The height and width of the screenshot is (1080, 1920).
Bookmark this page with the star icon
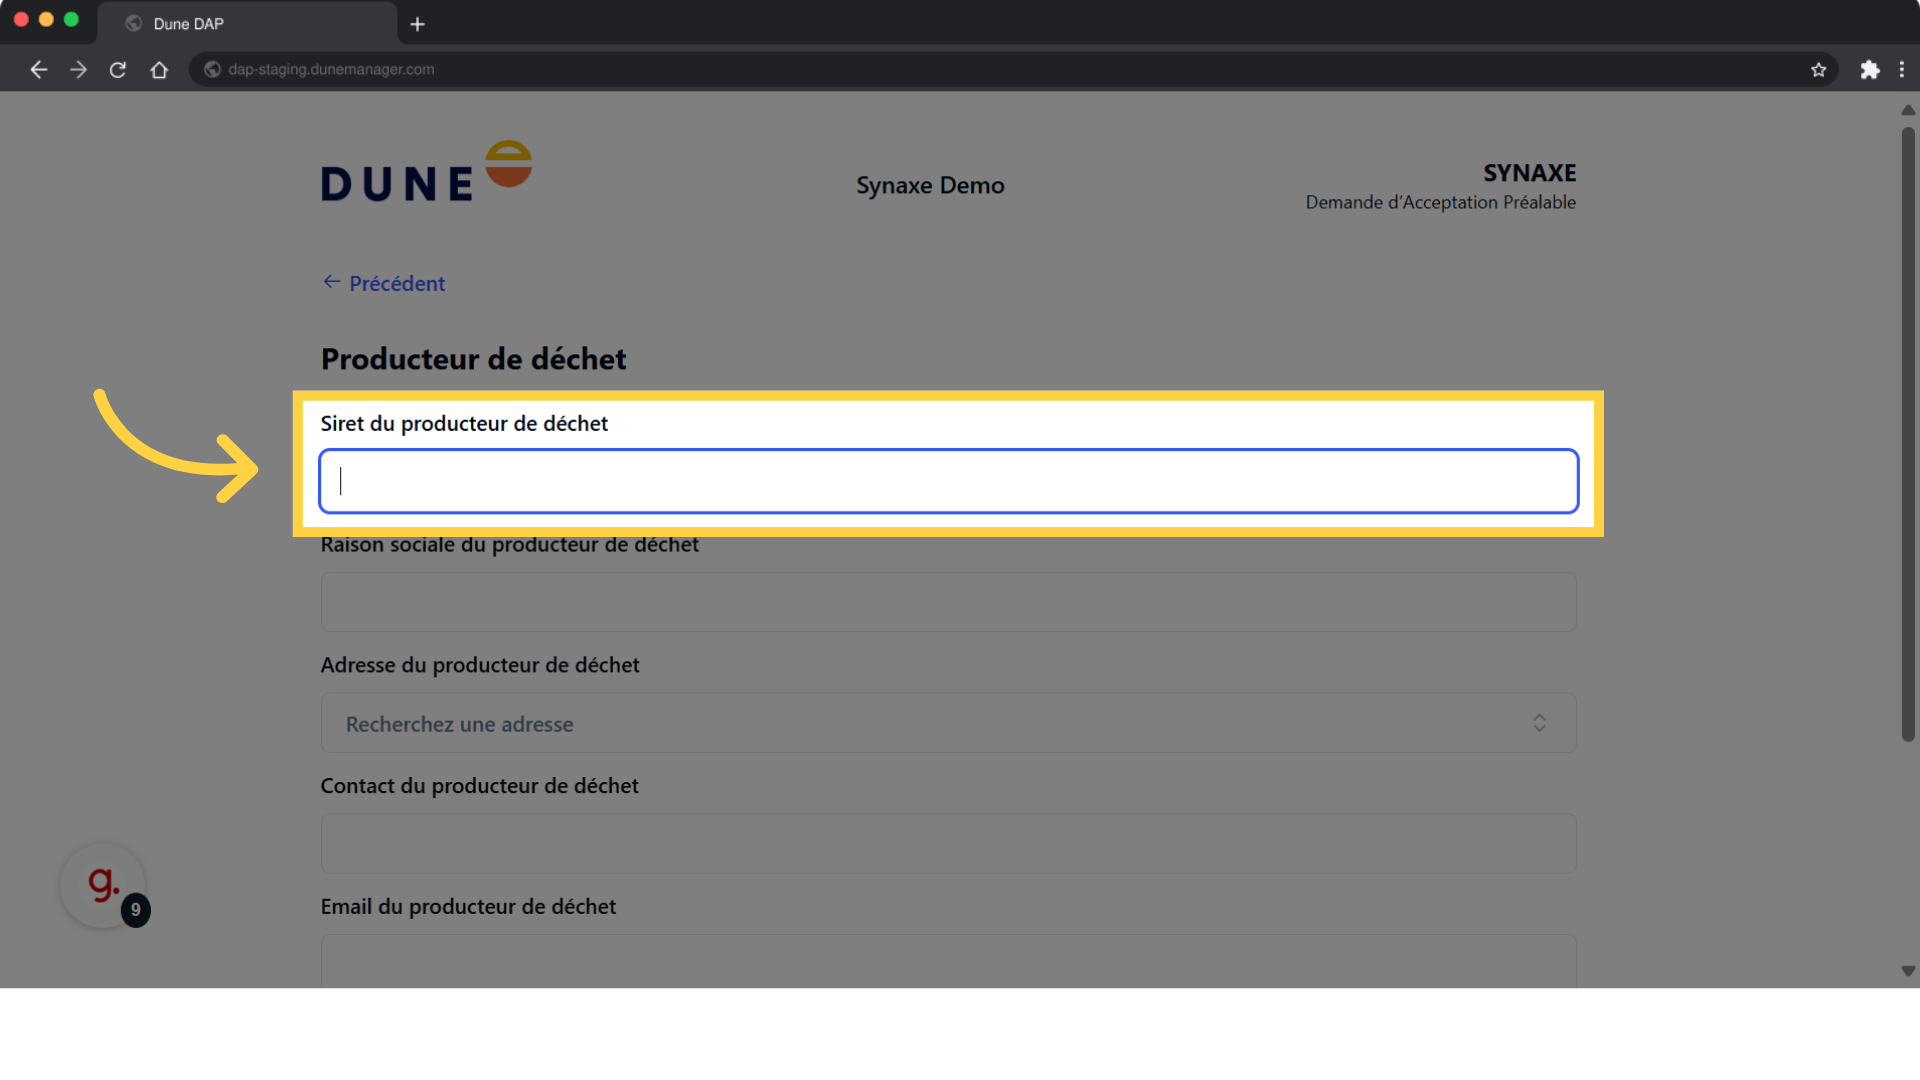(x=1819, y=69)
